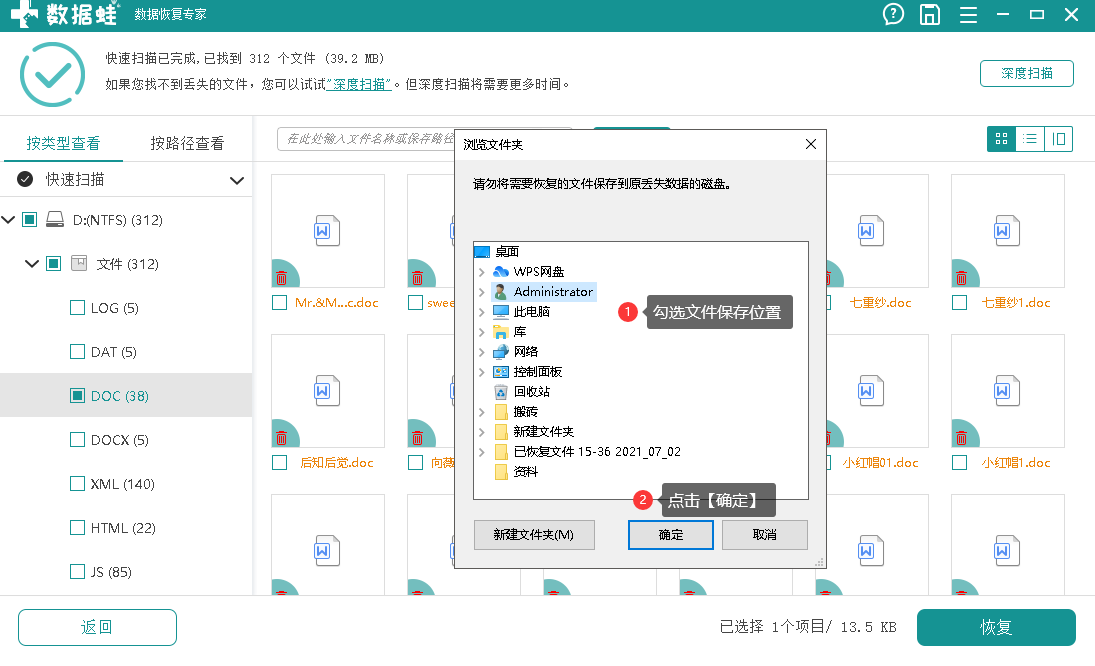The width and height of the screenshot is (1095, 666).
Task: Click Word icon of Mr.&M...c.doc thumbnail
Action: click(327, 231)
